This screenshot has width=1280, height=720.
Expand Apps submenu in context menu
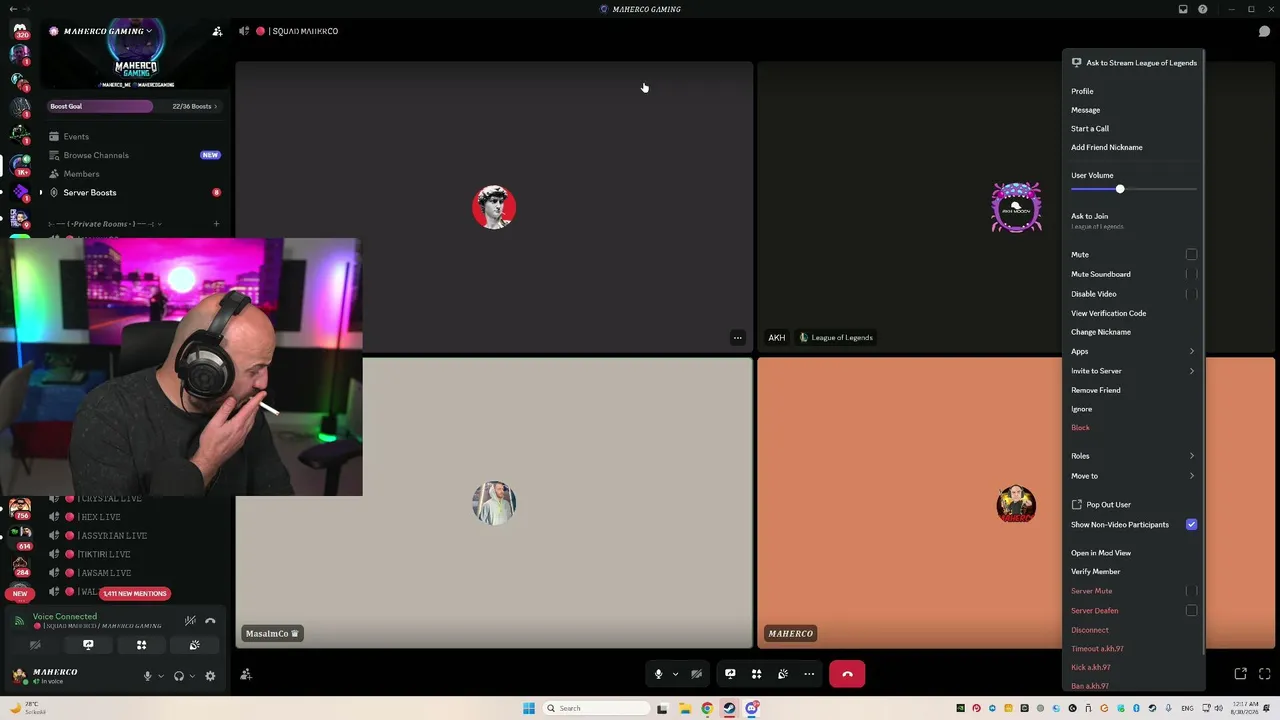coord(1133,351)
